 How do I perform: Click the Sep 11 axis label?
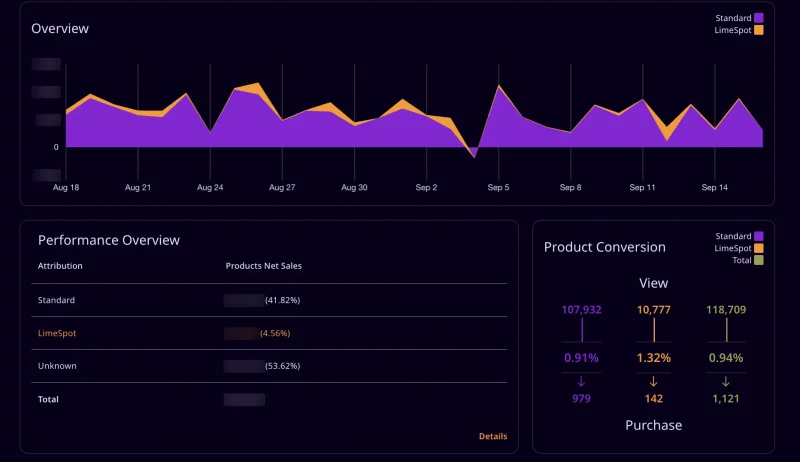coord(642,187)
